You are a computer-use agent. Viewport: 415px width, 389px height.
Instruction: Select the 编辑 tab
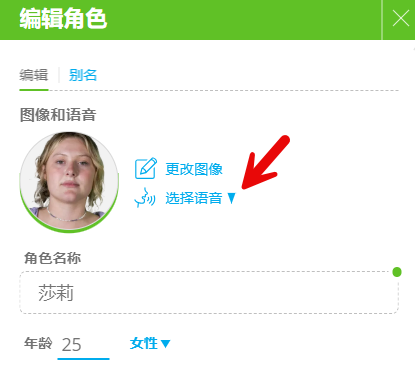pos(34,75)
